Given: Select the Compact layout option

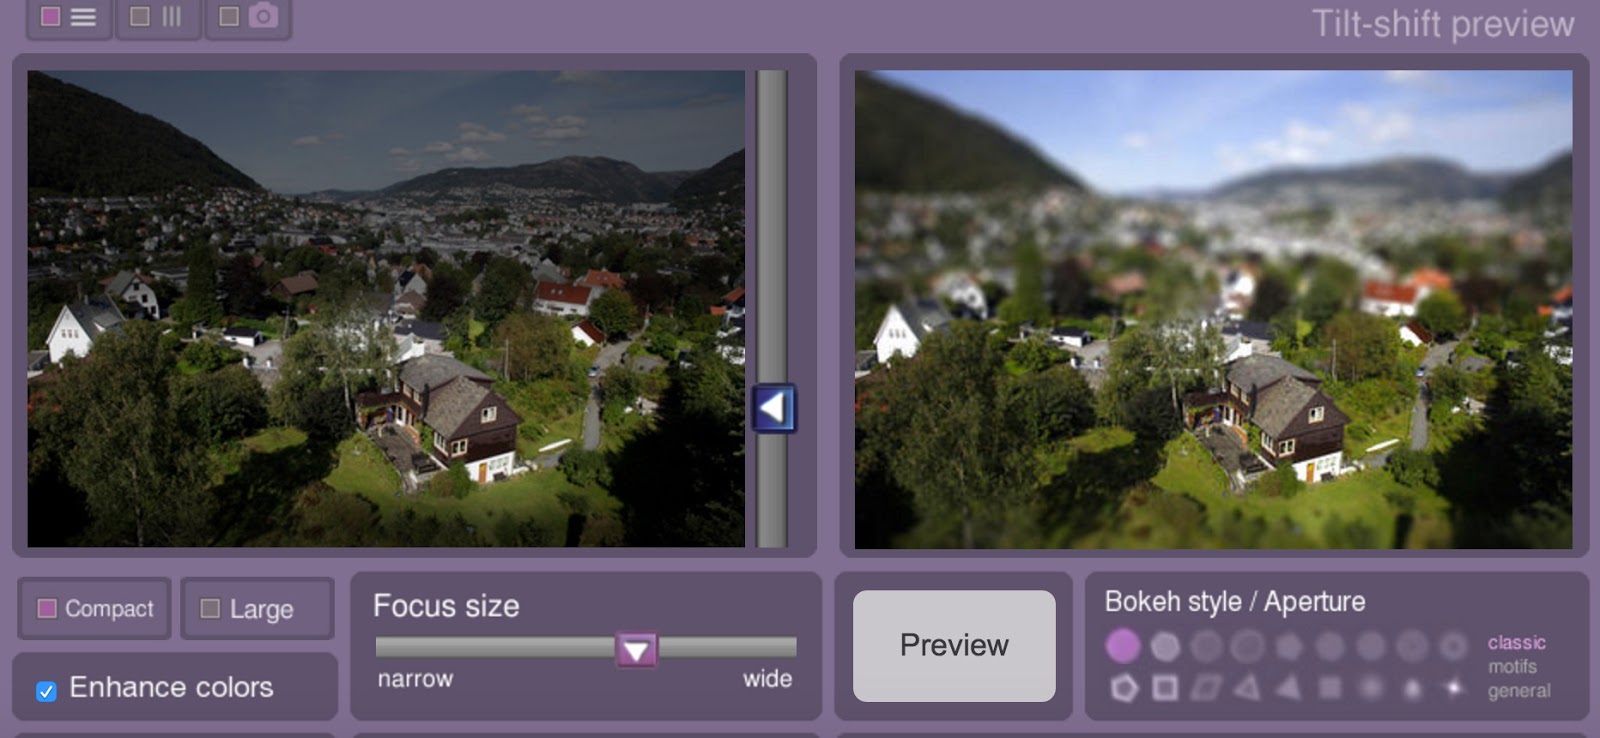Looking at the screenshot, I should tap(95, 608).
